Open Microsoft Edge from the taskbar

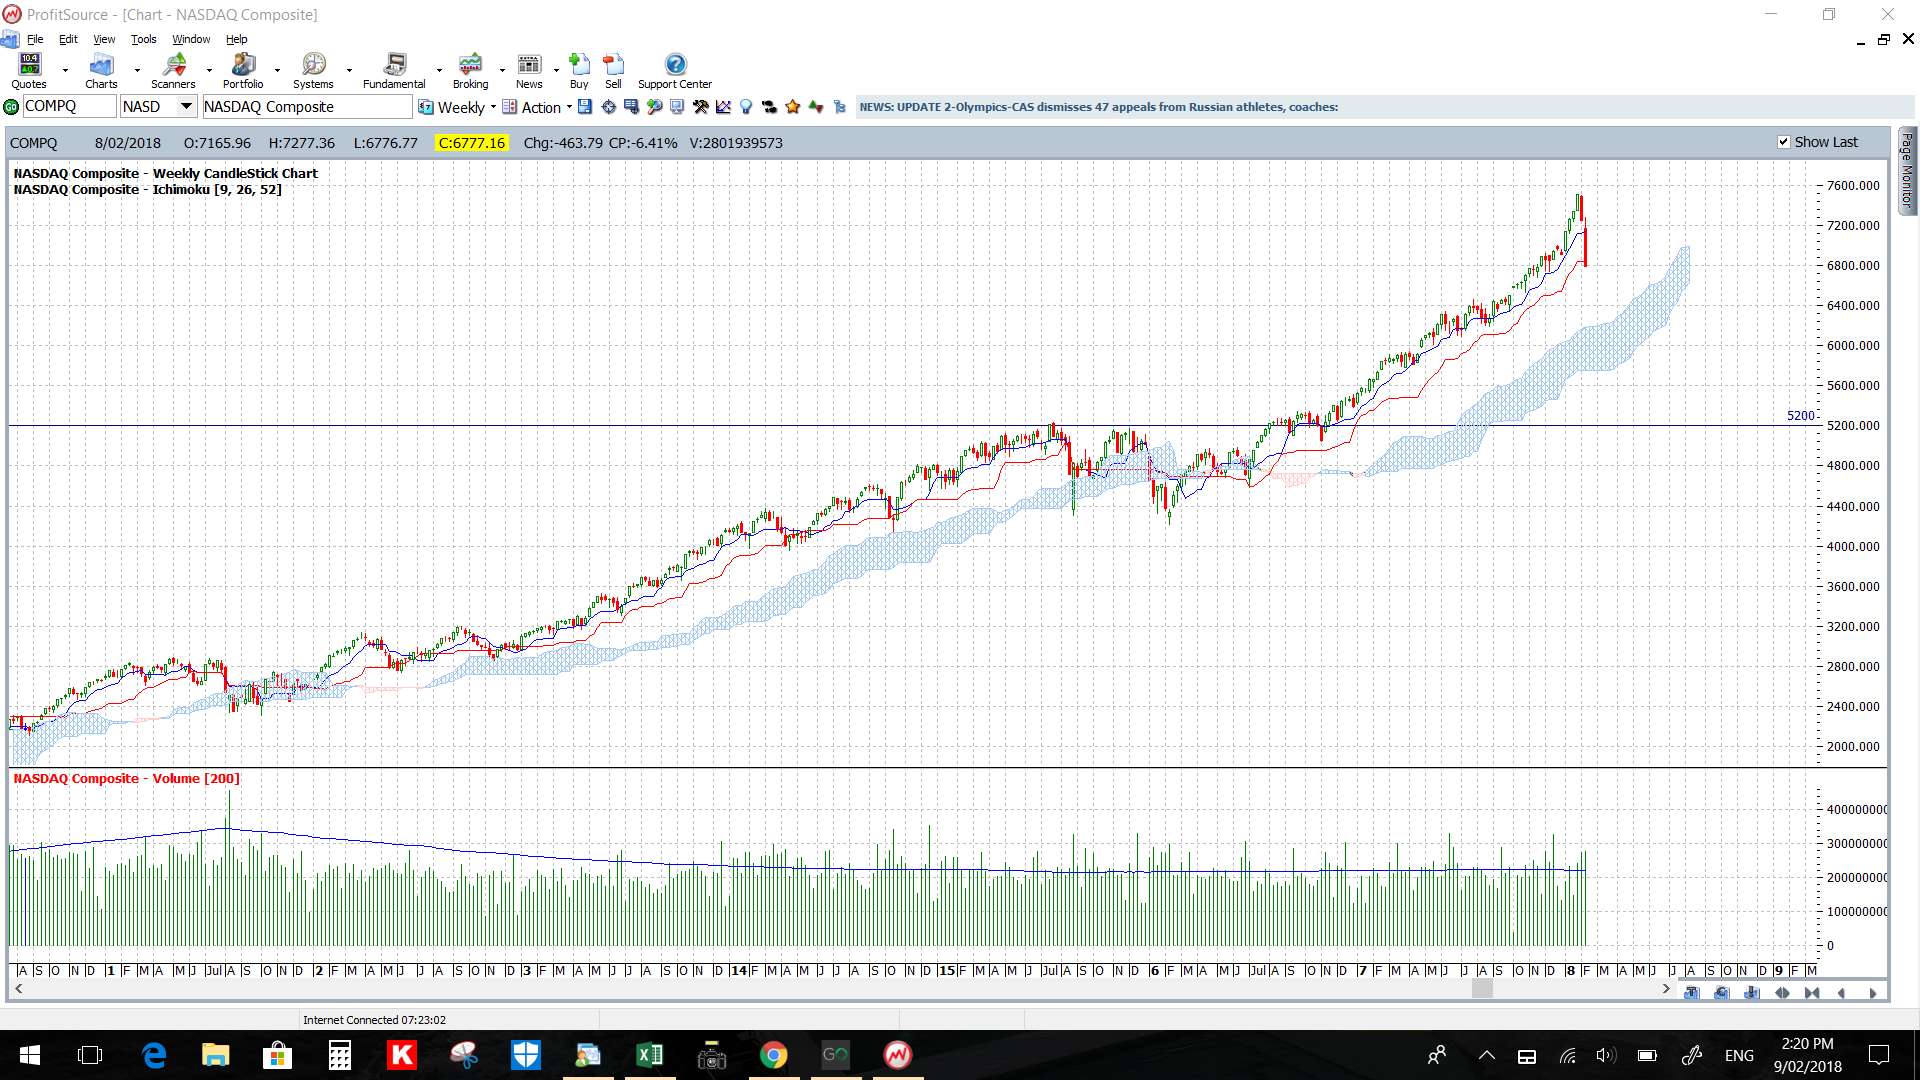(x=154, y=1055)
